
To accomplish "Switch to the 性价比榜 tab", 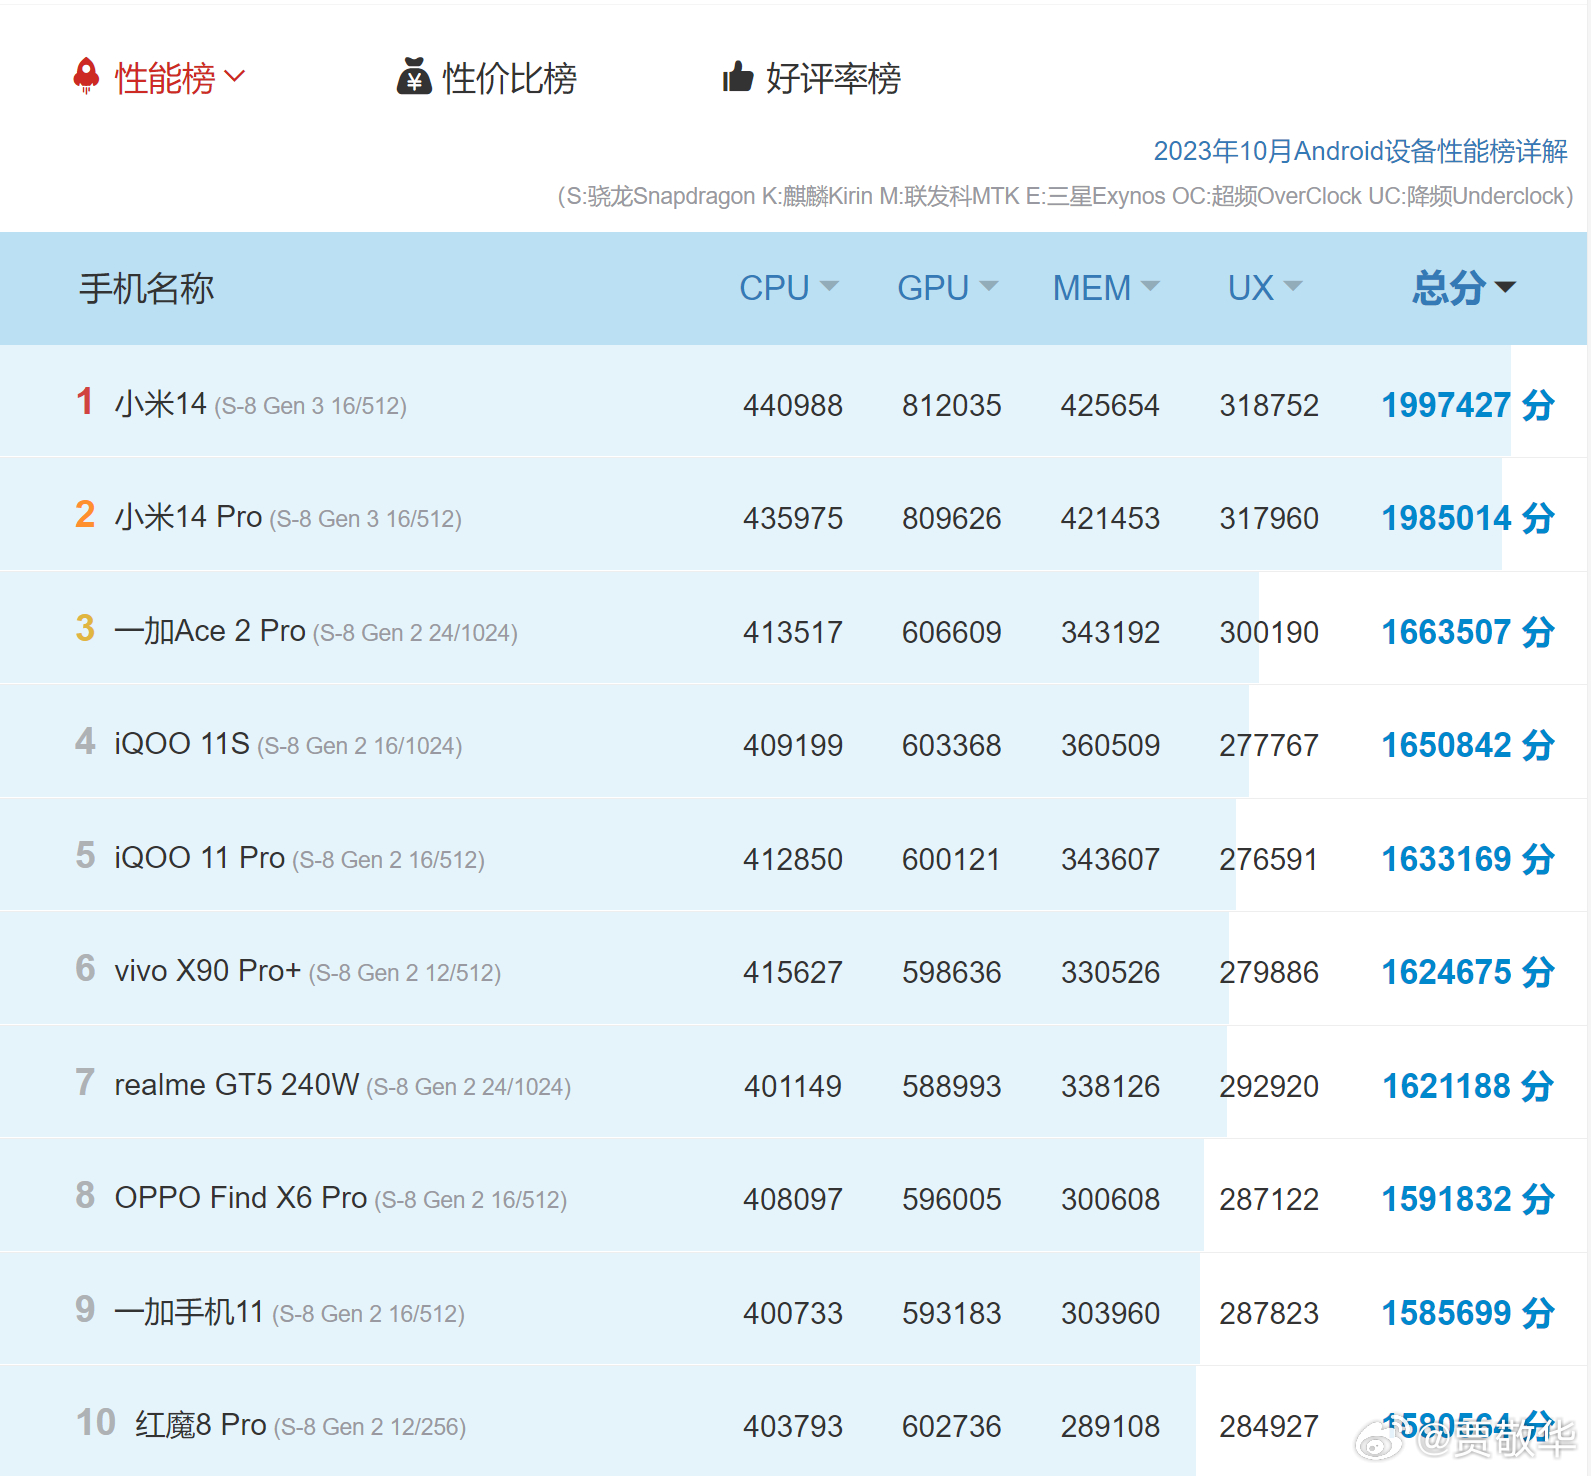I will [510, 78].
